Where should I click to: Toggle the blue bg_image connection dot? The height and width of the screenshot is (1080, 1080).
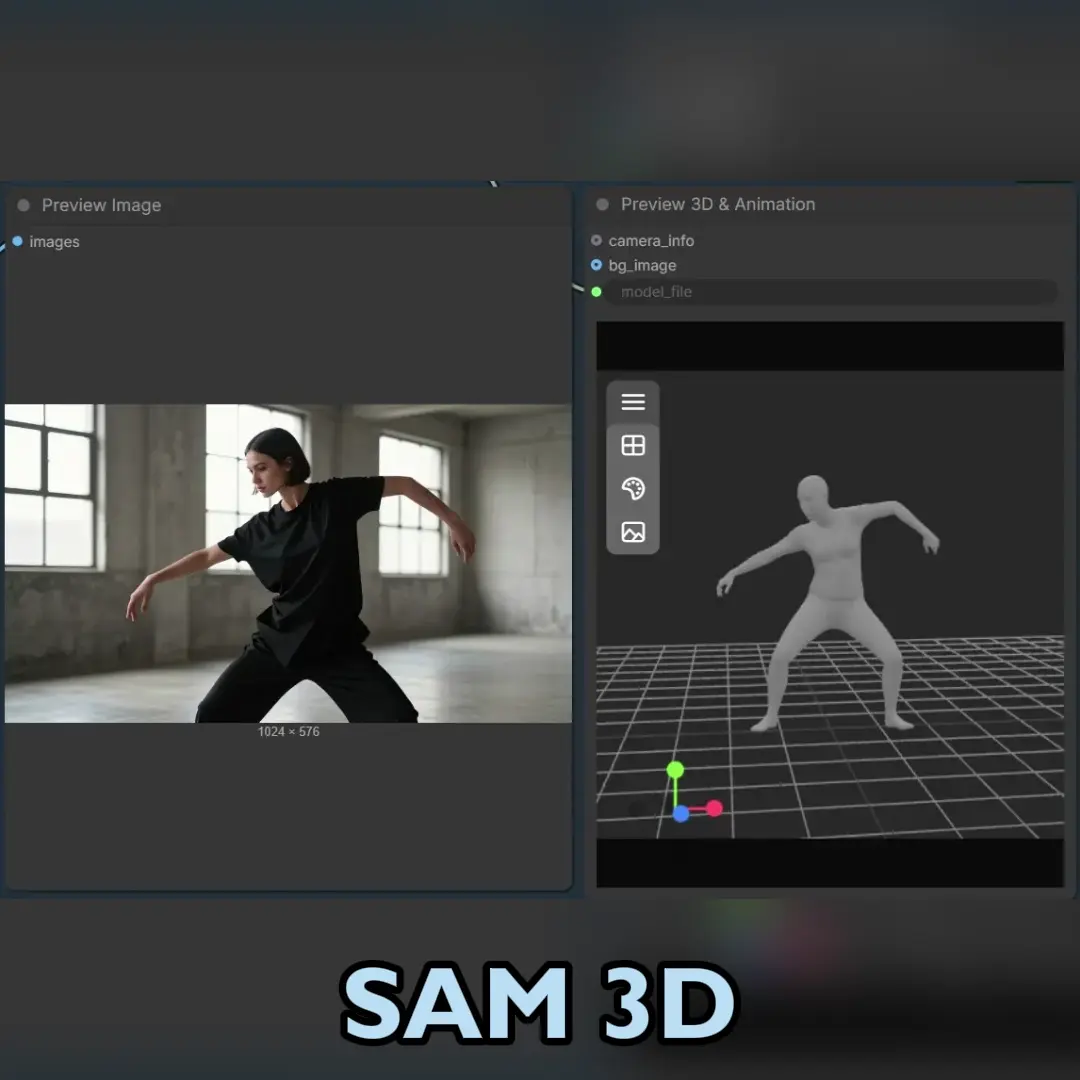coord(596,265)
